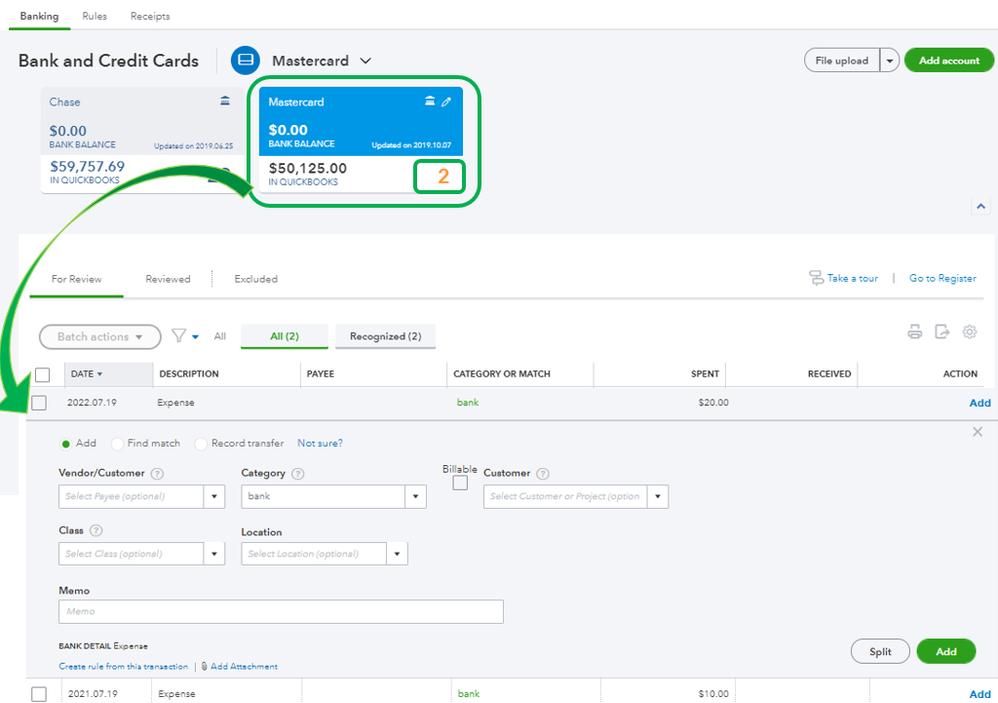Open the For Review tab

[76, 279]
